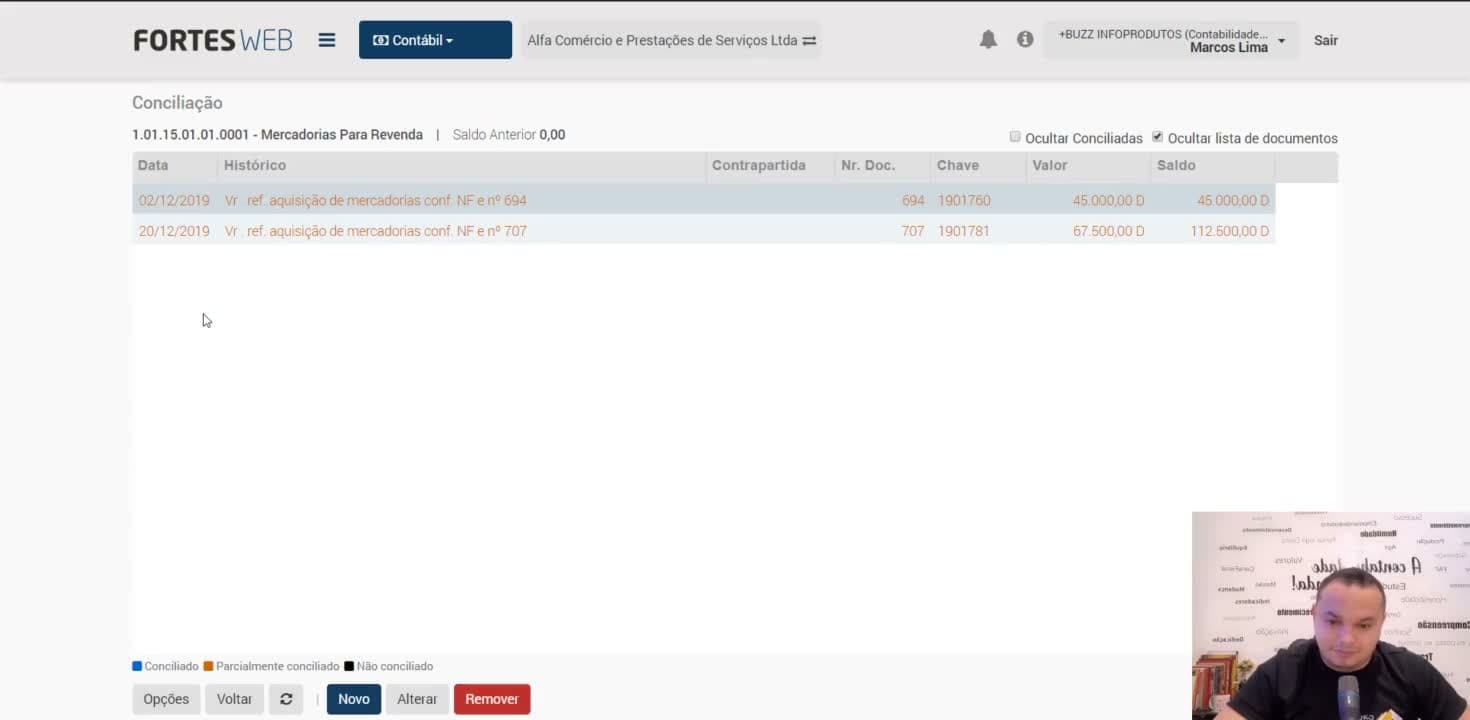1470x720 pixels.
Task: Click the Chave column header
Action: point(978,166)
